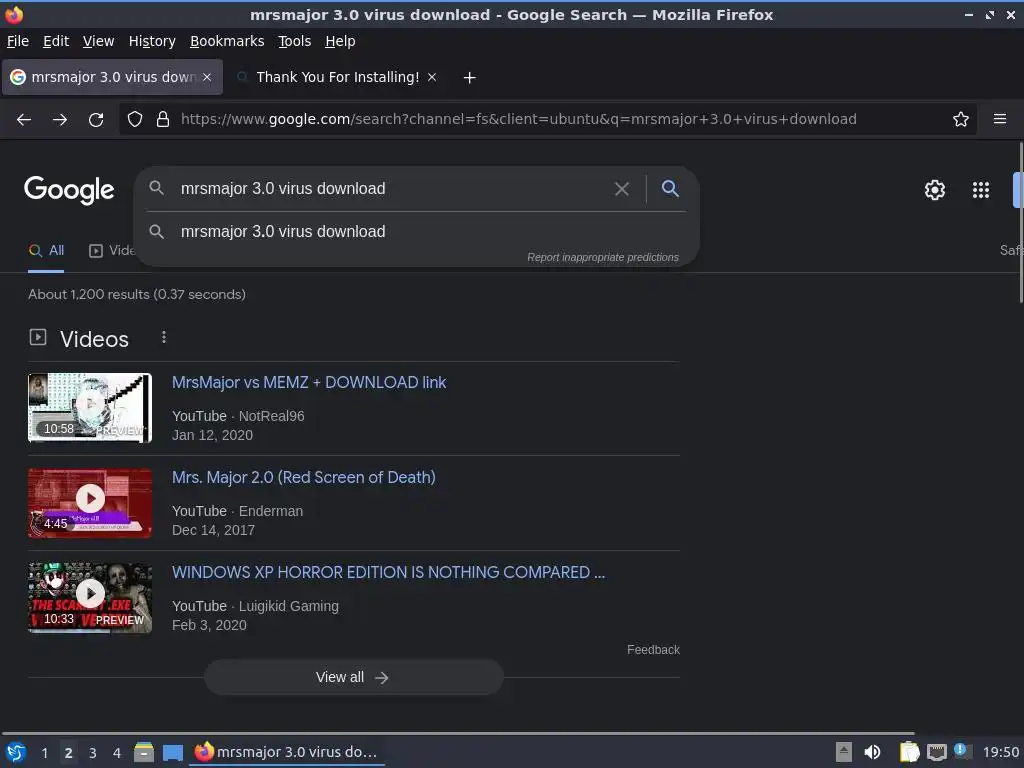This screenshot has height=768, width=1024.
Task: Click the vertical page scrollbar
Action: (1021, 222)
